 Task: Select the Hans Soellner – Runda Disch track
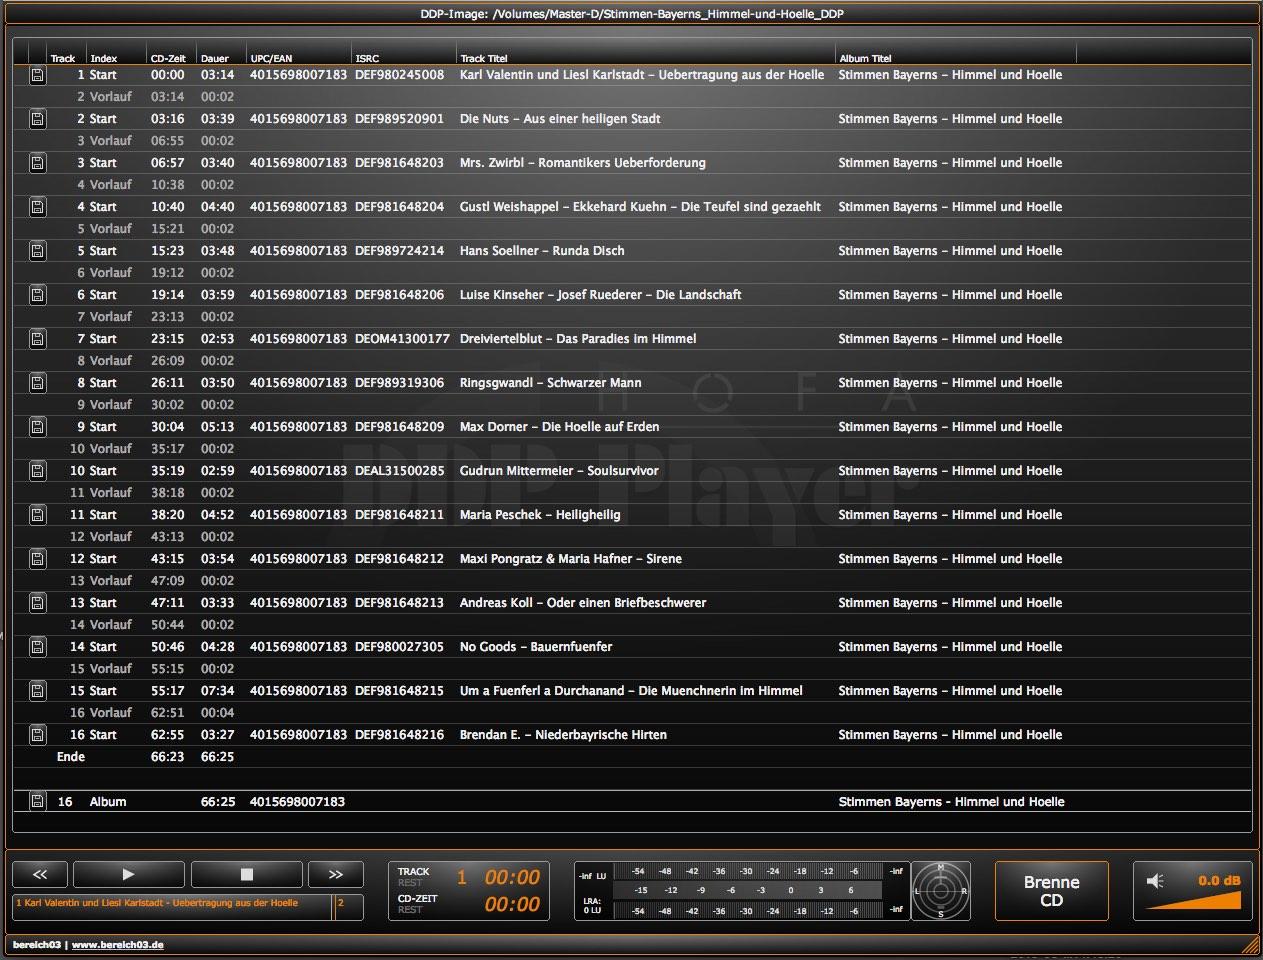click(x=541, y=251)
